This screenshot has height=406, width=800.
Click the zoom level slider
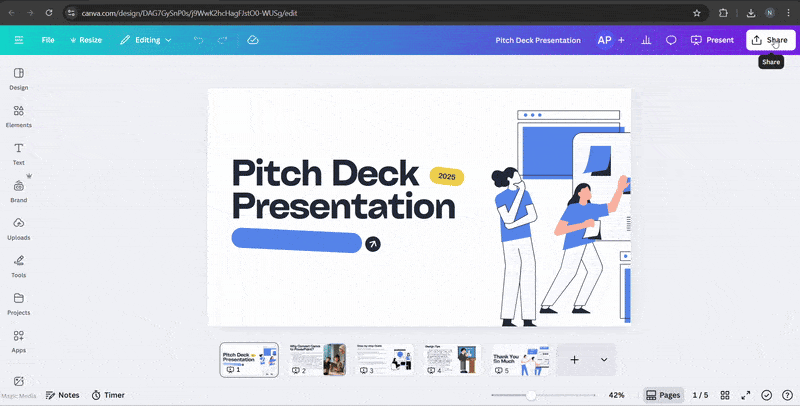tap(532, 395)
